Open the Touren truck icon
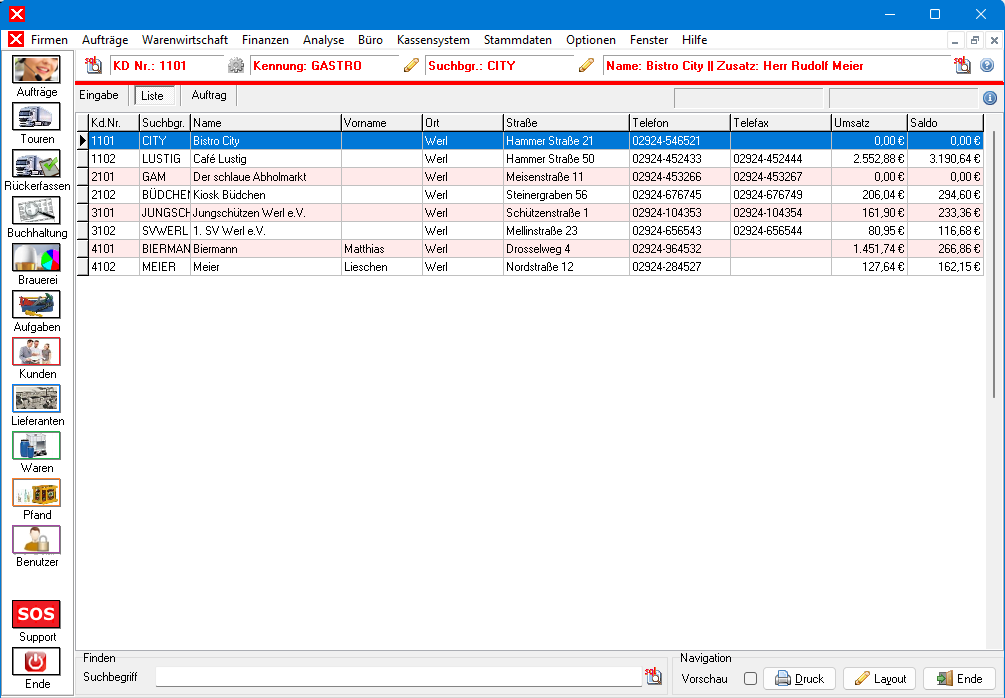The image size is (1005, 698). tap(36, 117)
